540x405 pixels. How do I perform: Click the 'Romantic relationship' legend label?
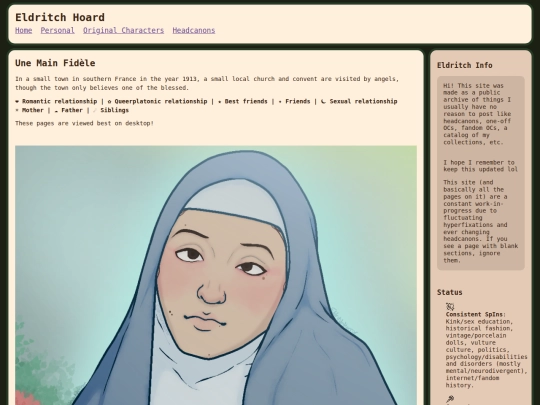(60, 102)
